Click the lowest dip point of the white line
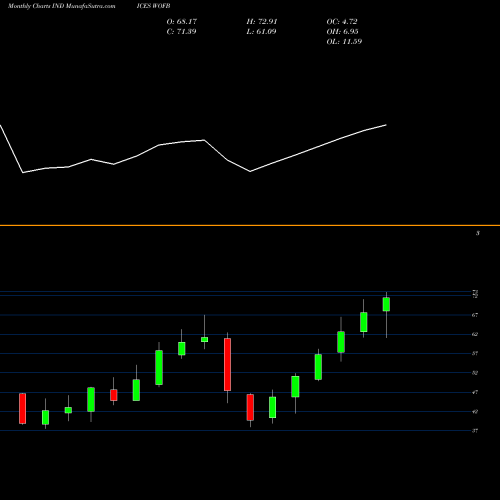500x500 pixels. pyautogui.click(x=23, y=173)
